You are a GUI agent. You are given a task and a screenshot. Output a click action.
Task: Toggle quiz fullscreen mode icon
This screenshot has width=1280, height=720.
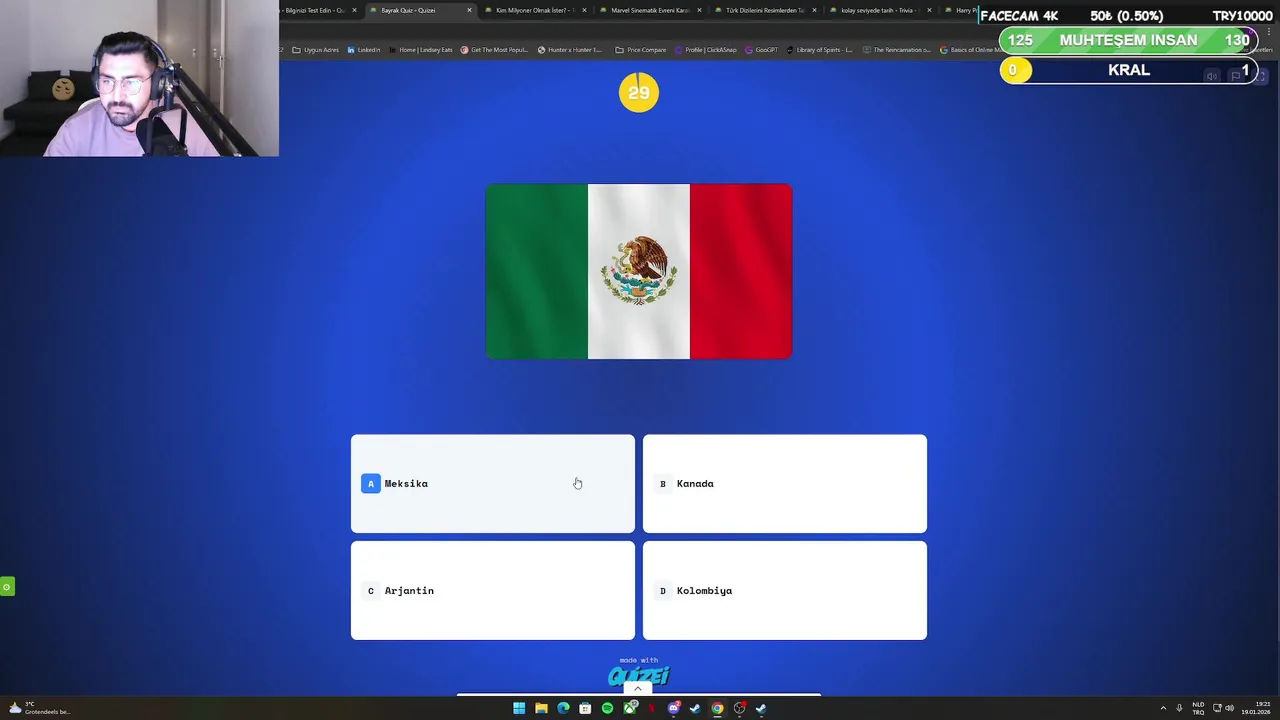pos(1261,76)
